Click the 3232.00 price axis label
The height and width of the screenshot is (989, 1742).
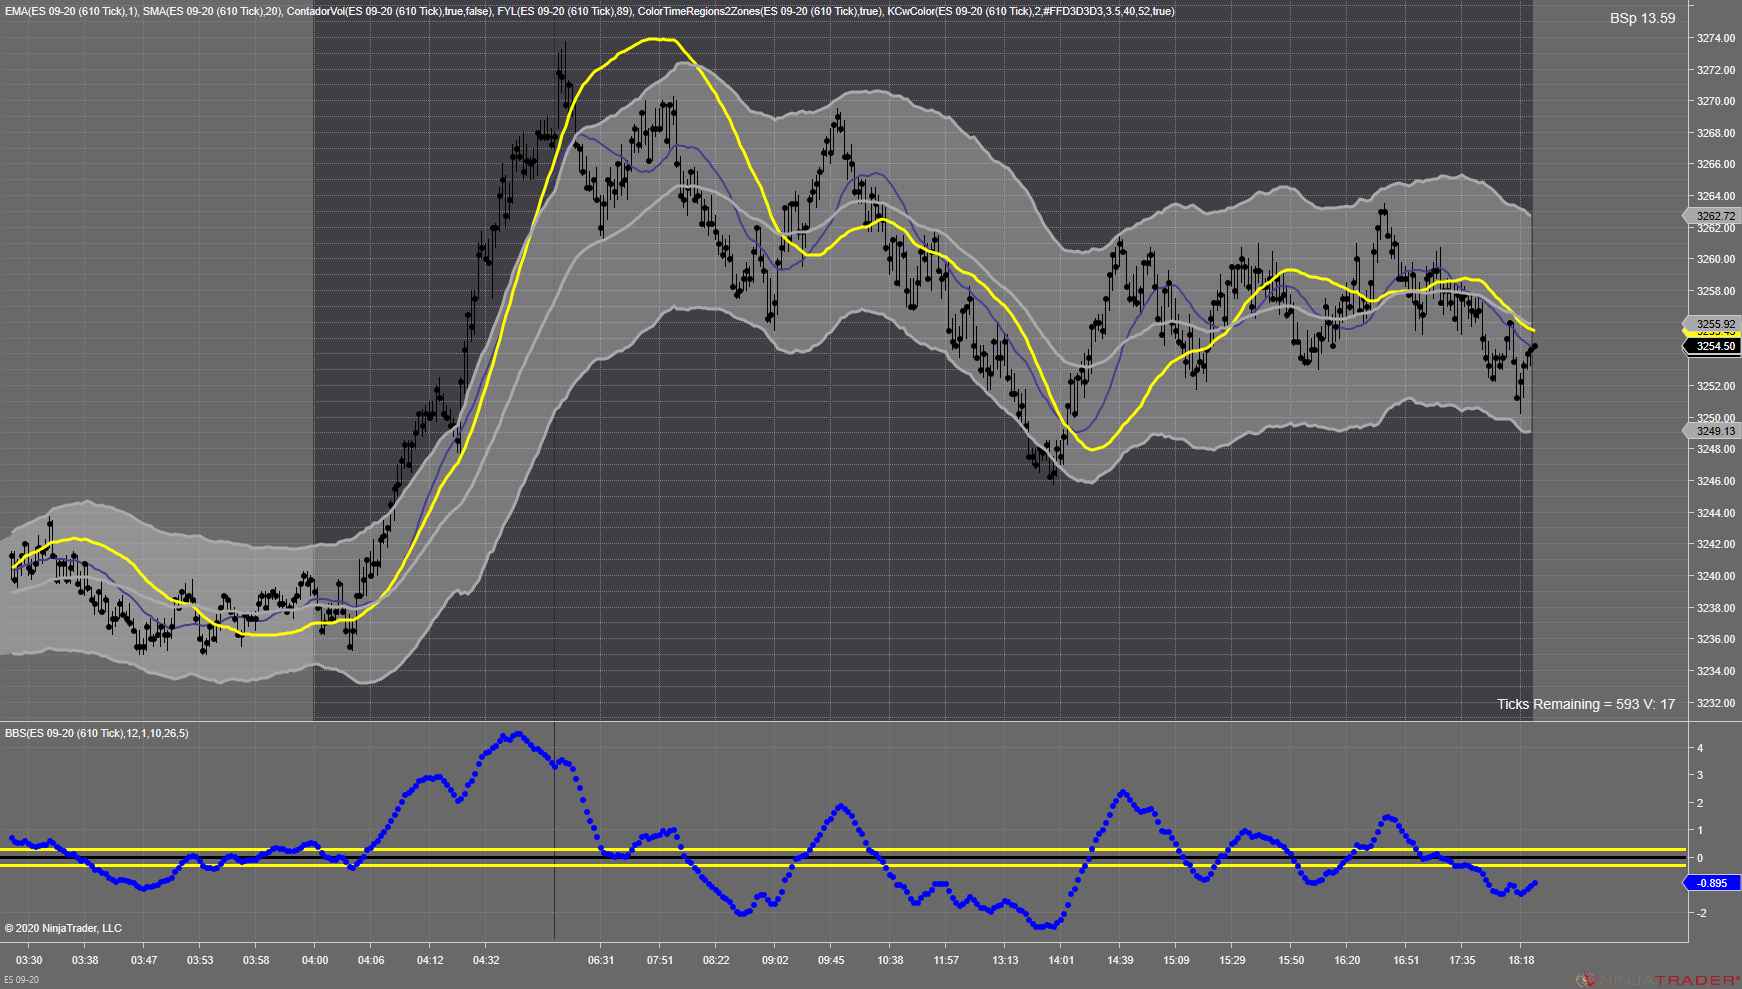[x=1716, y=704]
